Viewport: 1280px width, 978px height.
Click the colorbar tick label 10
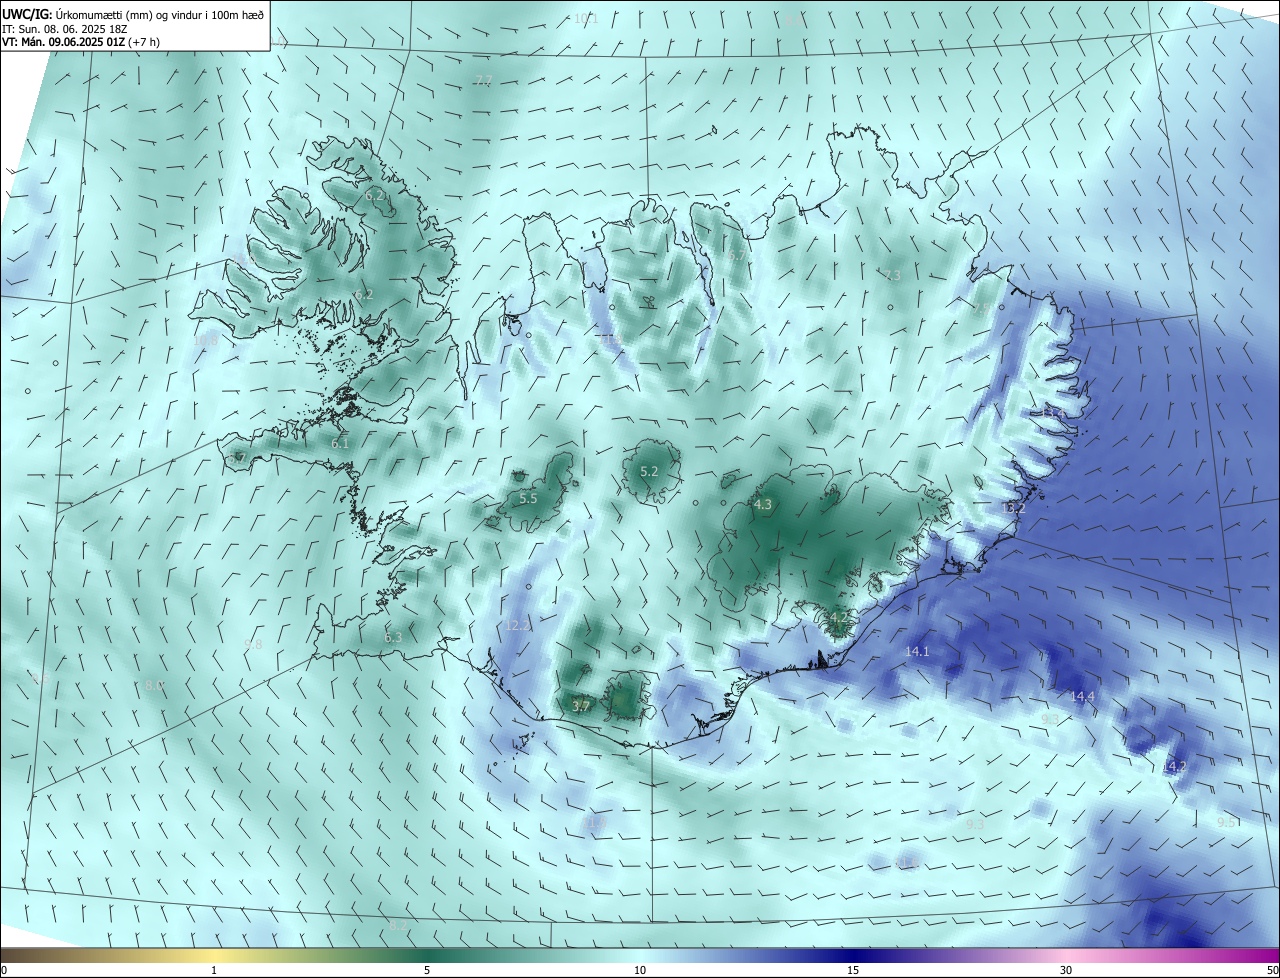point(640,970)
